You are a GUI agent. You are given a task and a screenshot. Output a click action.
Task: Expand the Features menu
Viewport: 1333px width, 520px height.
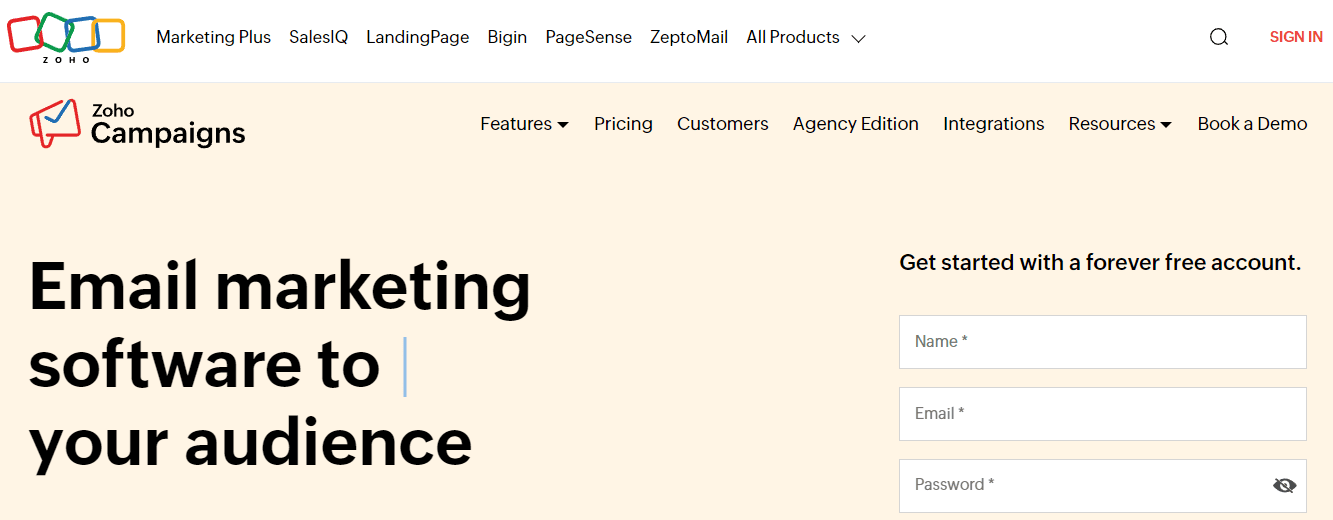point(524,124)
